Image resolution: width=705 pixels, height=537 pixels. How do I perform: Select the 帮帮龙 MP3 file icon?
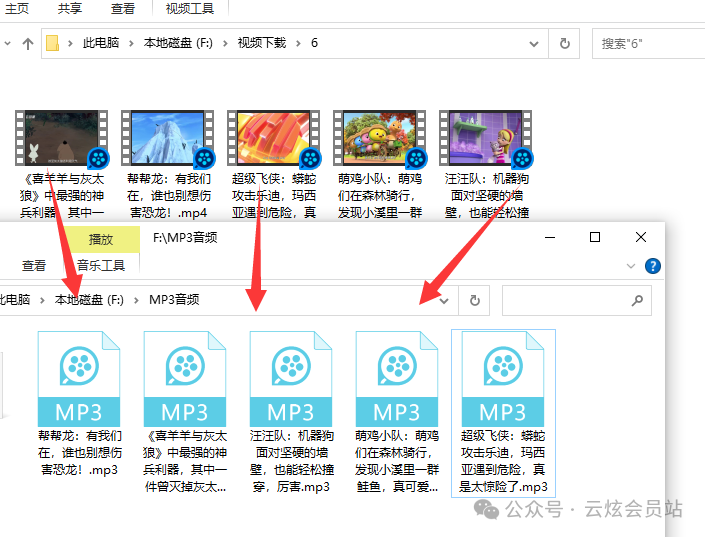[79, 379]
